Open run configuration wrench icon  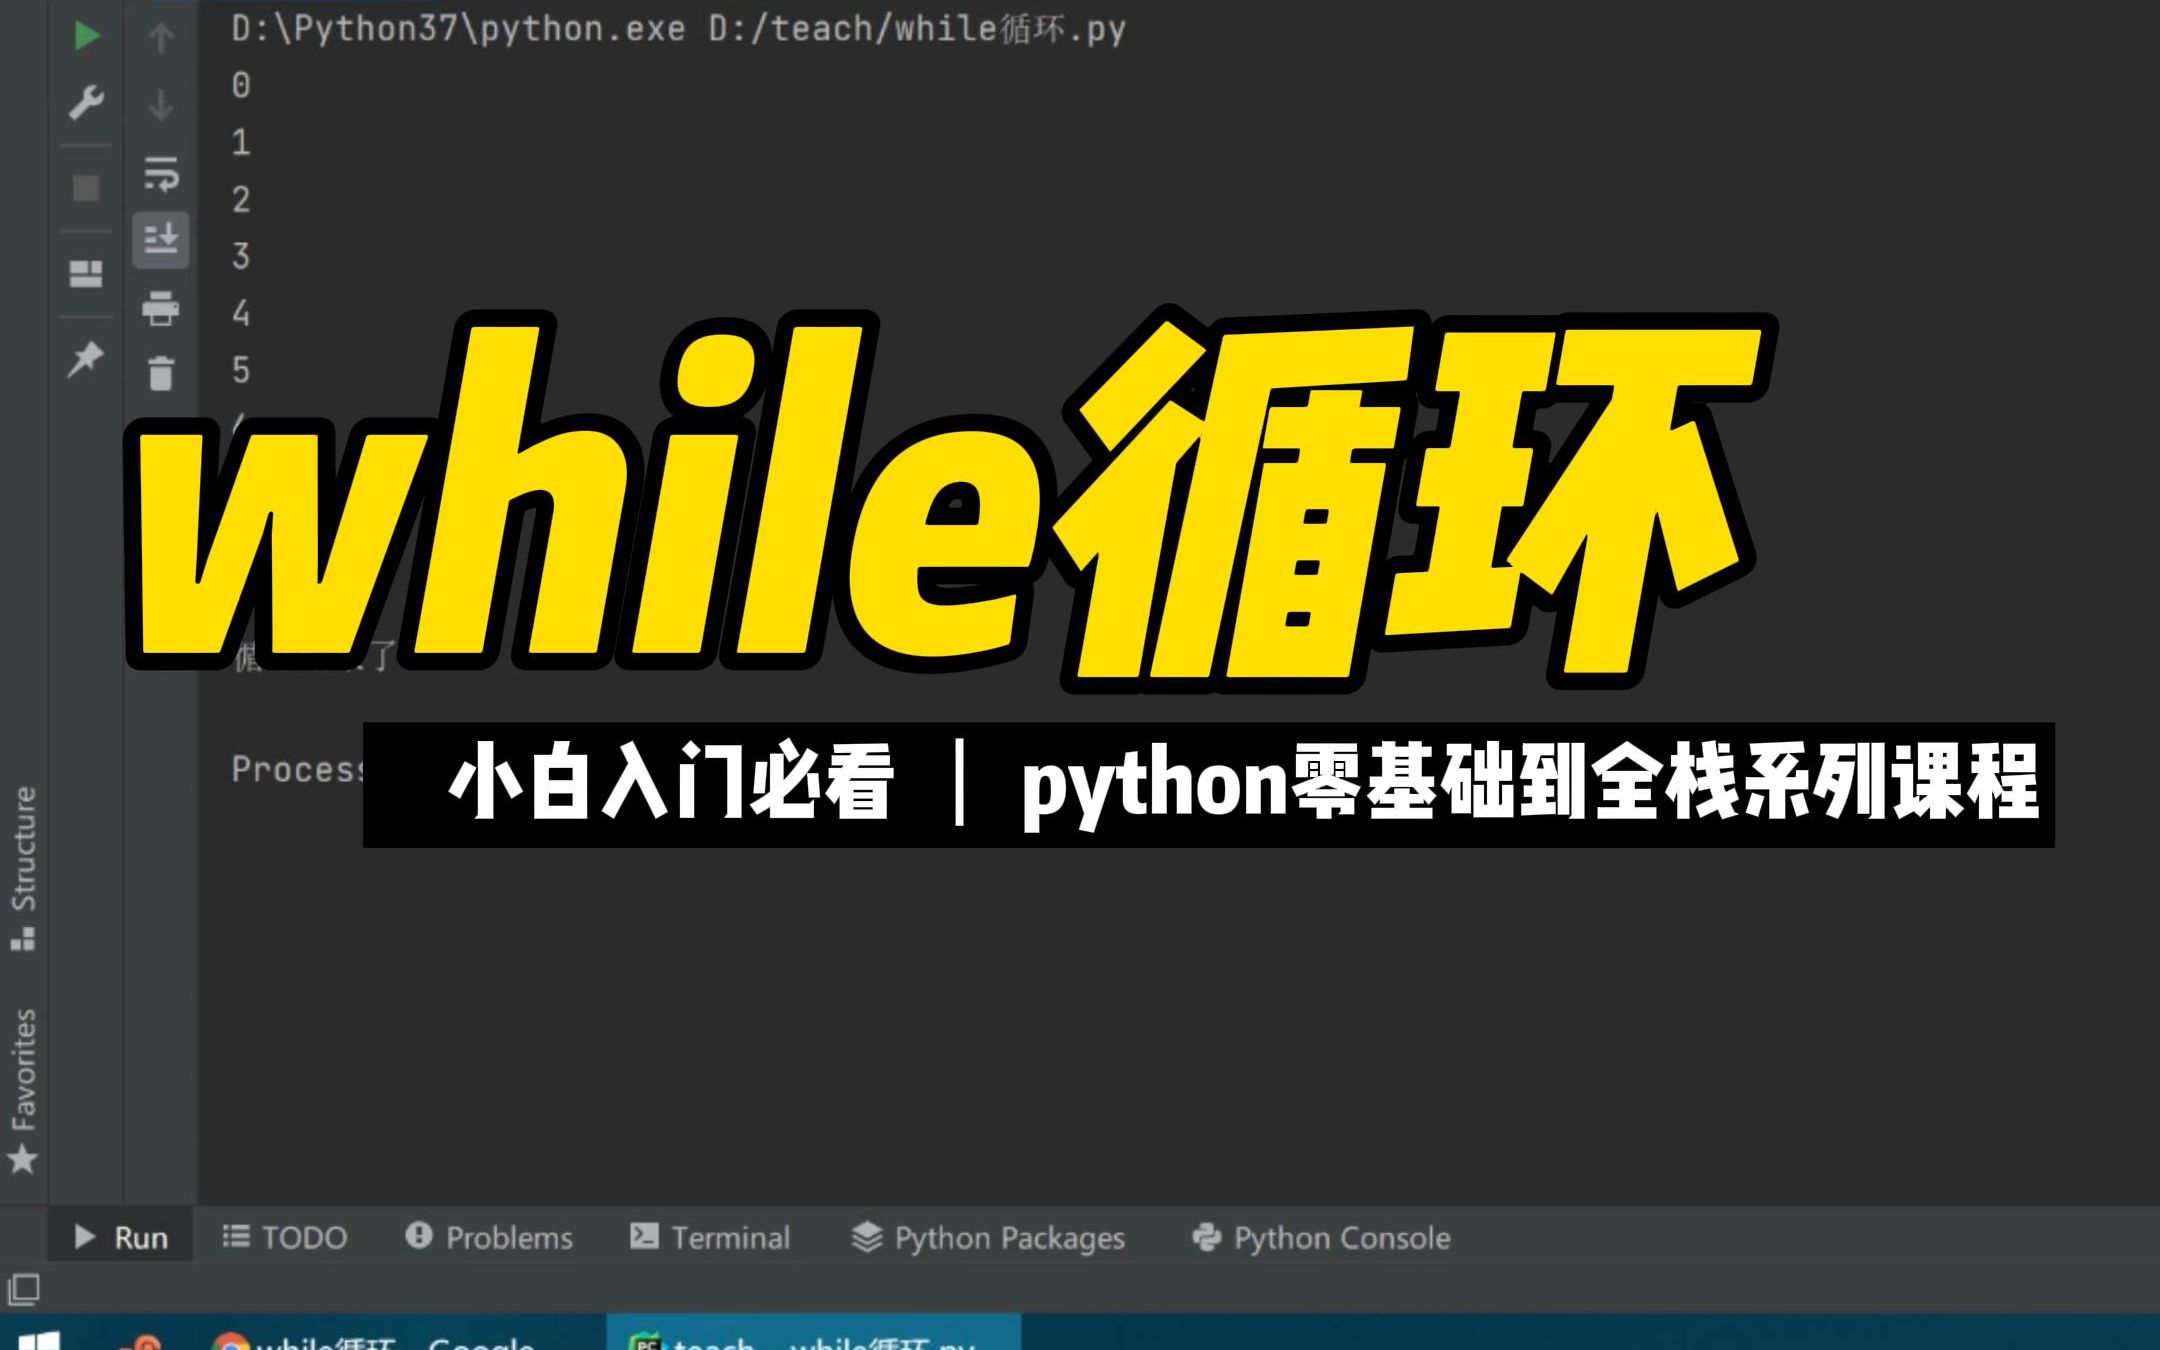click(86, 102)
